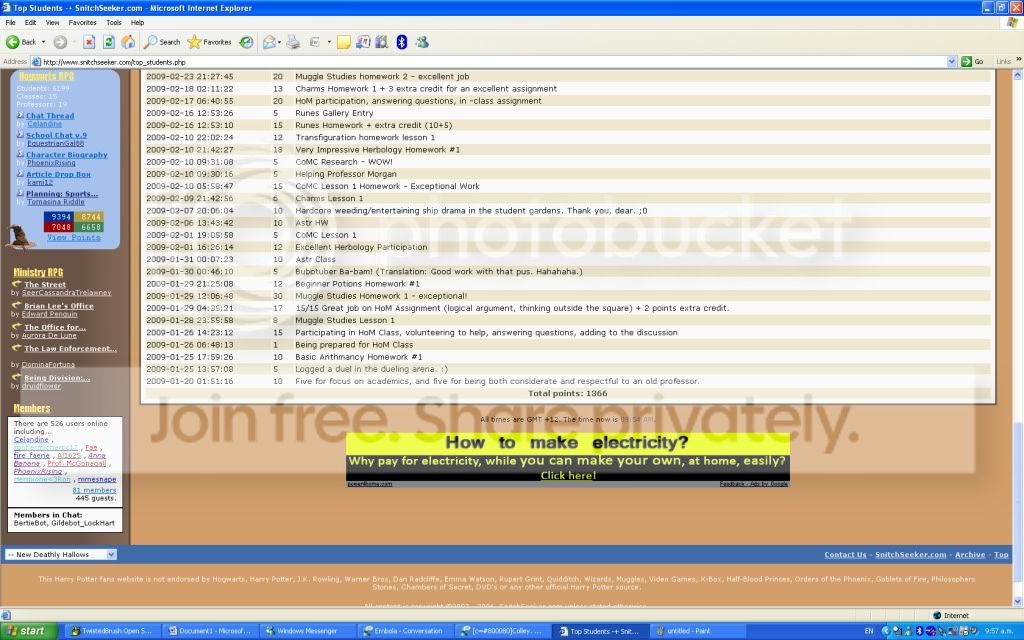Click the History icon in the toolbar
Viewport: 1024px width, 640px height.
coord(246,42)
